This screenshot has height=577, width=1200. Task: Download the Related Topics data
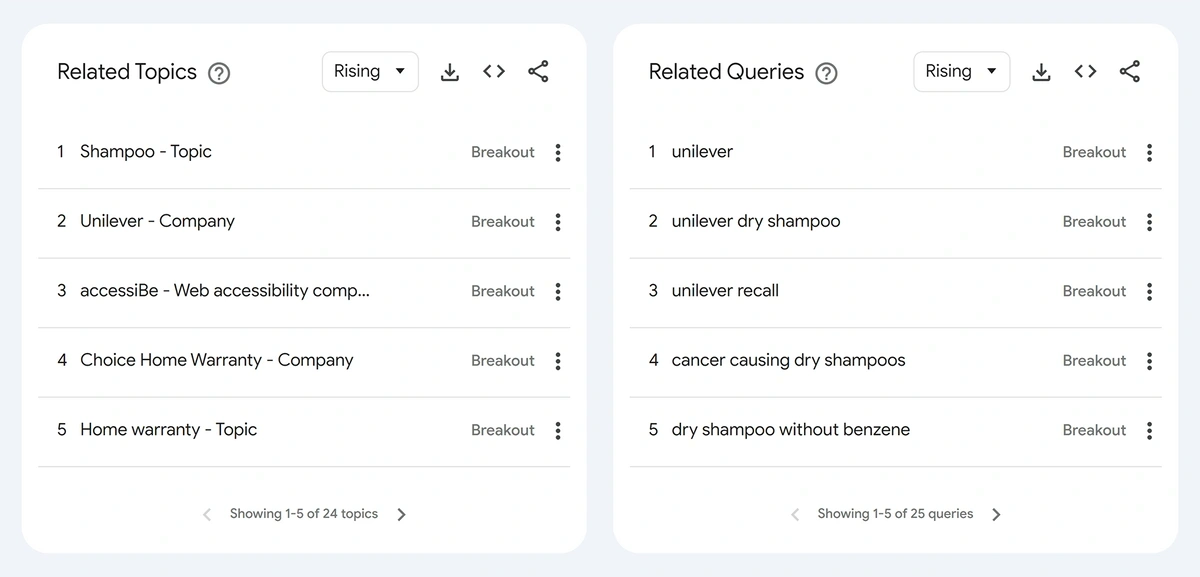(x=450, y=72)
